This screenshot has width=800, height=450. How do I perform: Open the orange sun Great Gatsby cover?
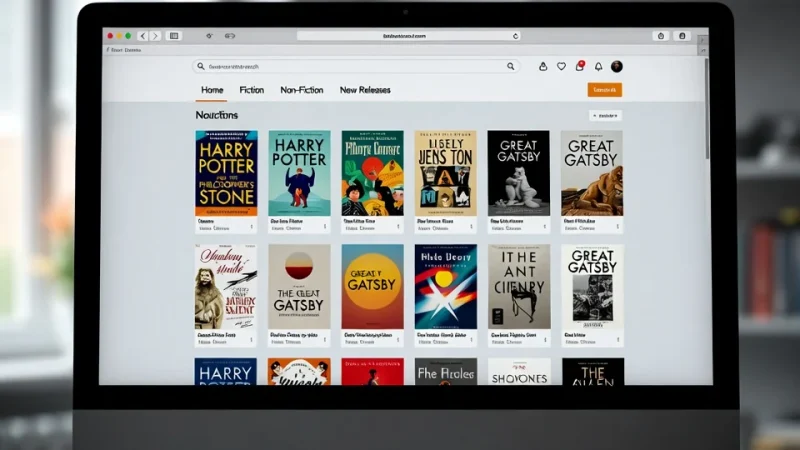coord(372,287)
